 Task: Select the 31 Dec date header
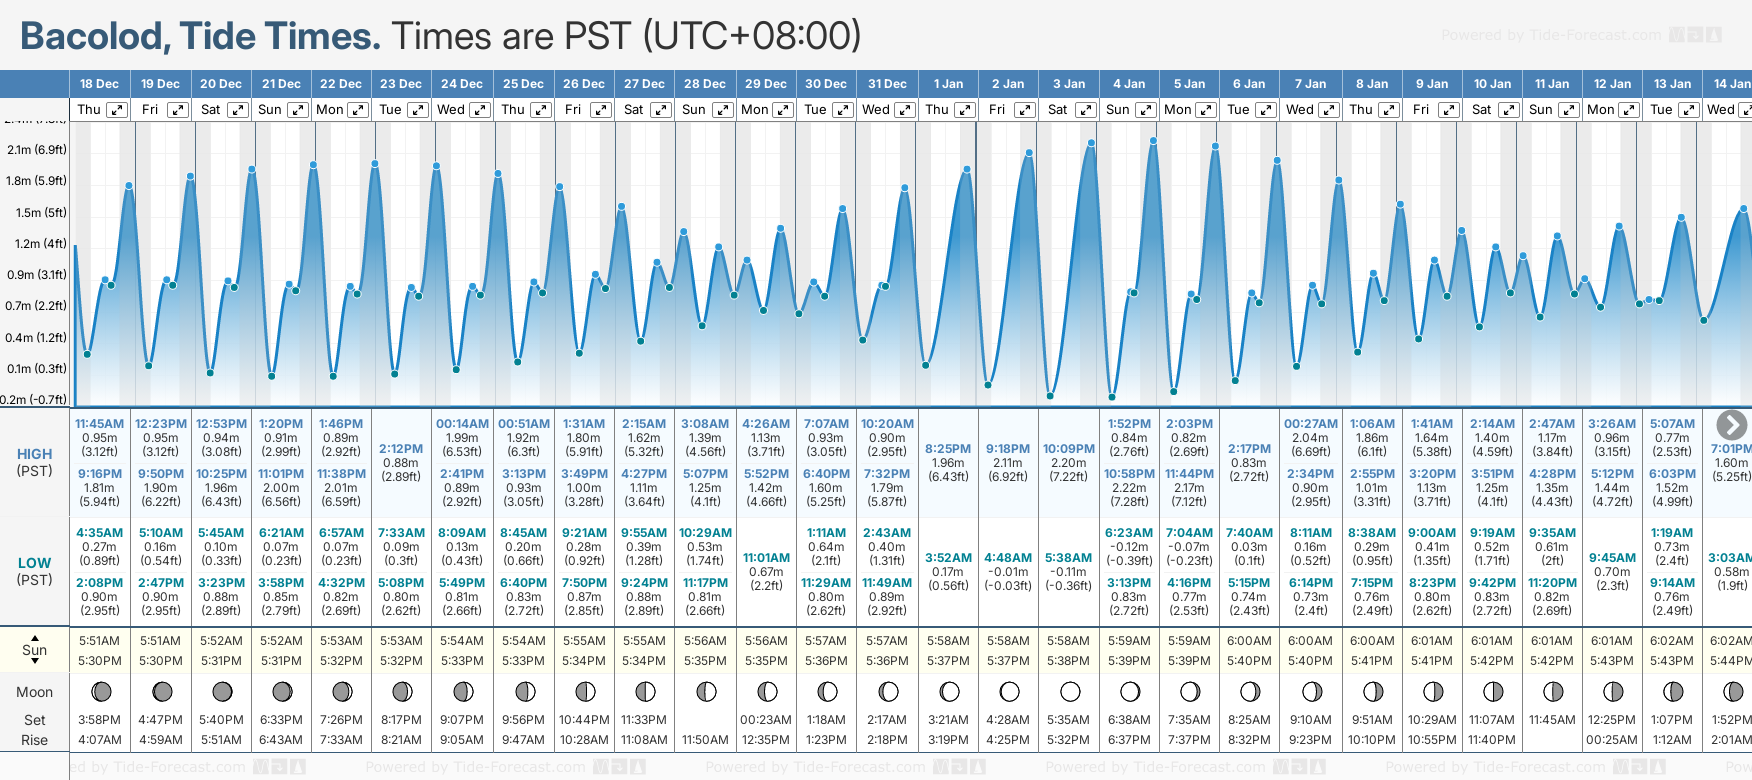point(887,84)
